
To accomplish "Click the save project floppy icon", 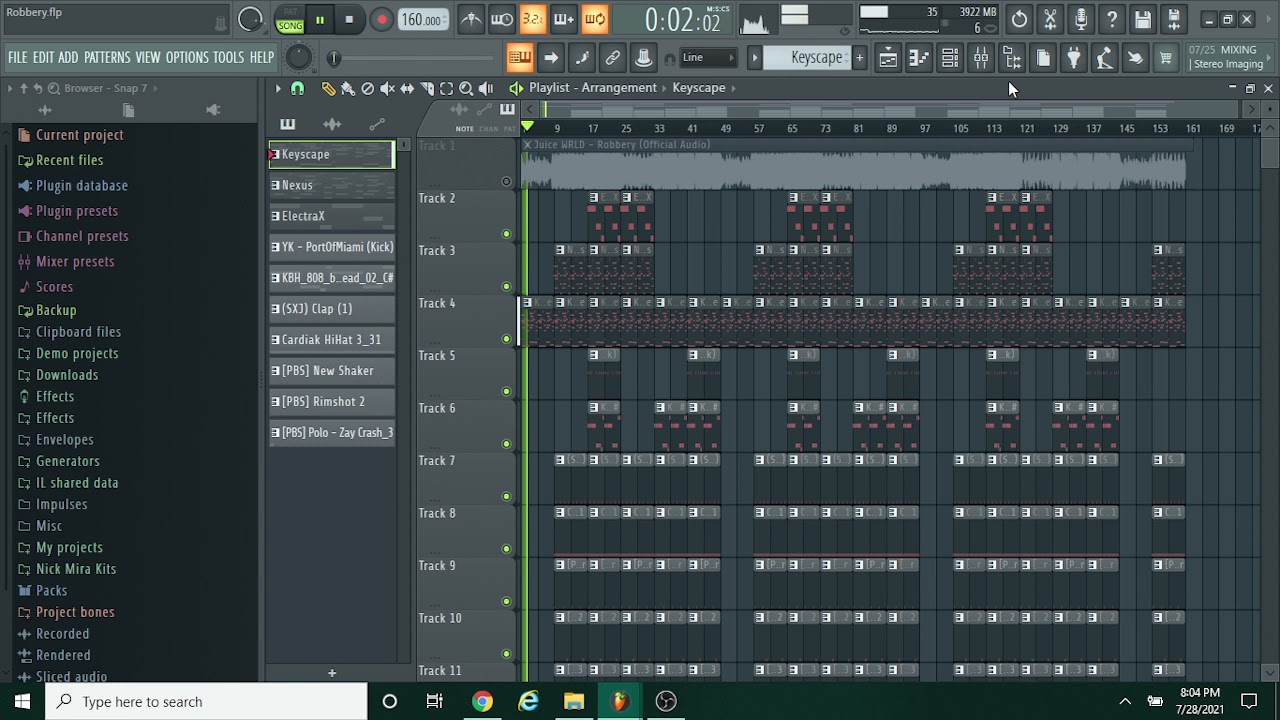I will tap(1143, 19).
